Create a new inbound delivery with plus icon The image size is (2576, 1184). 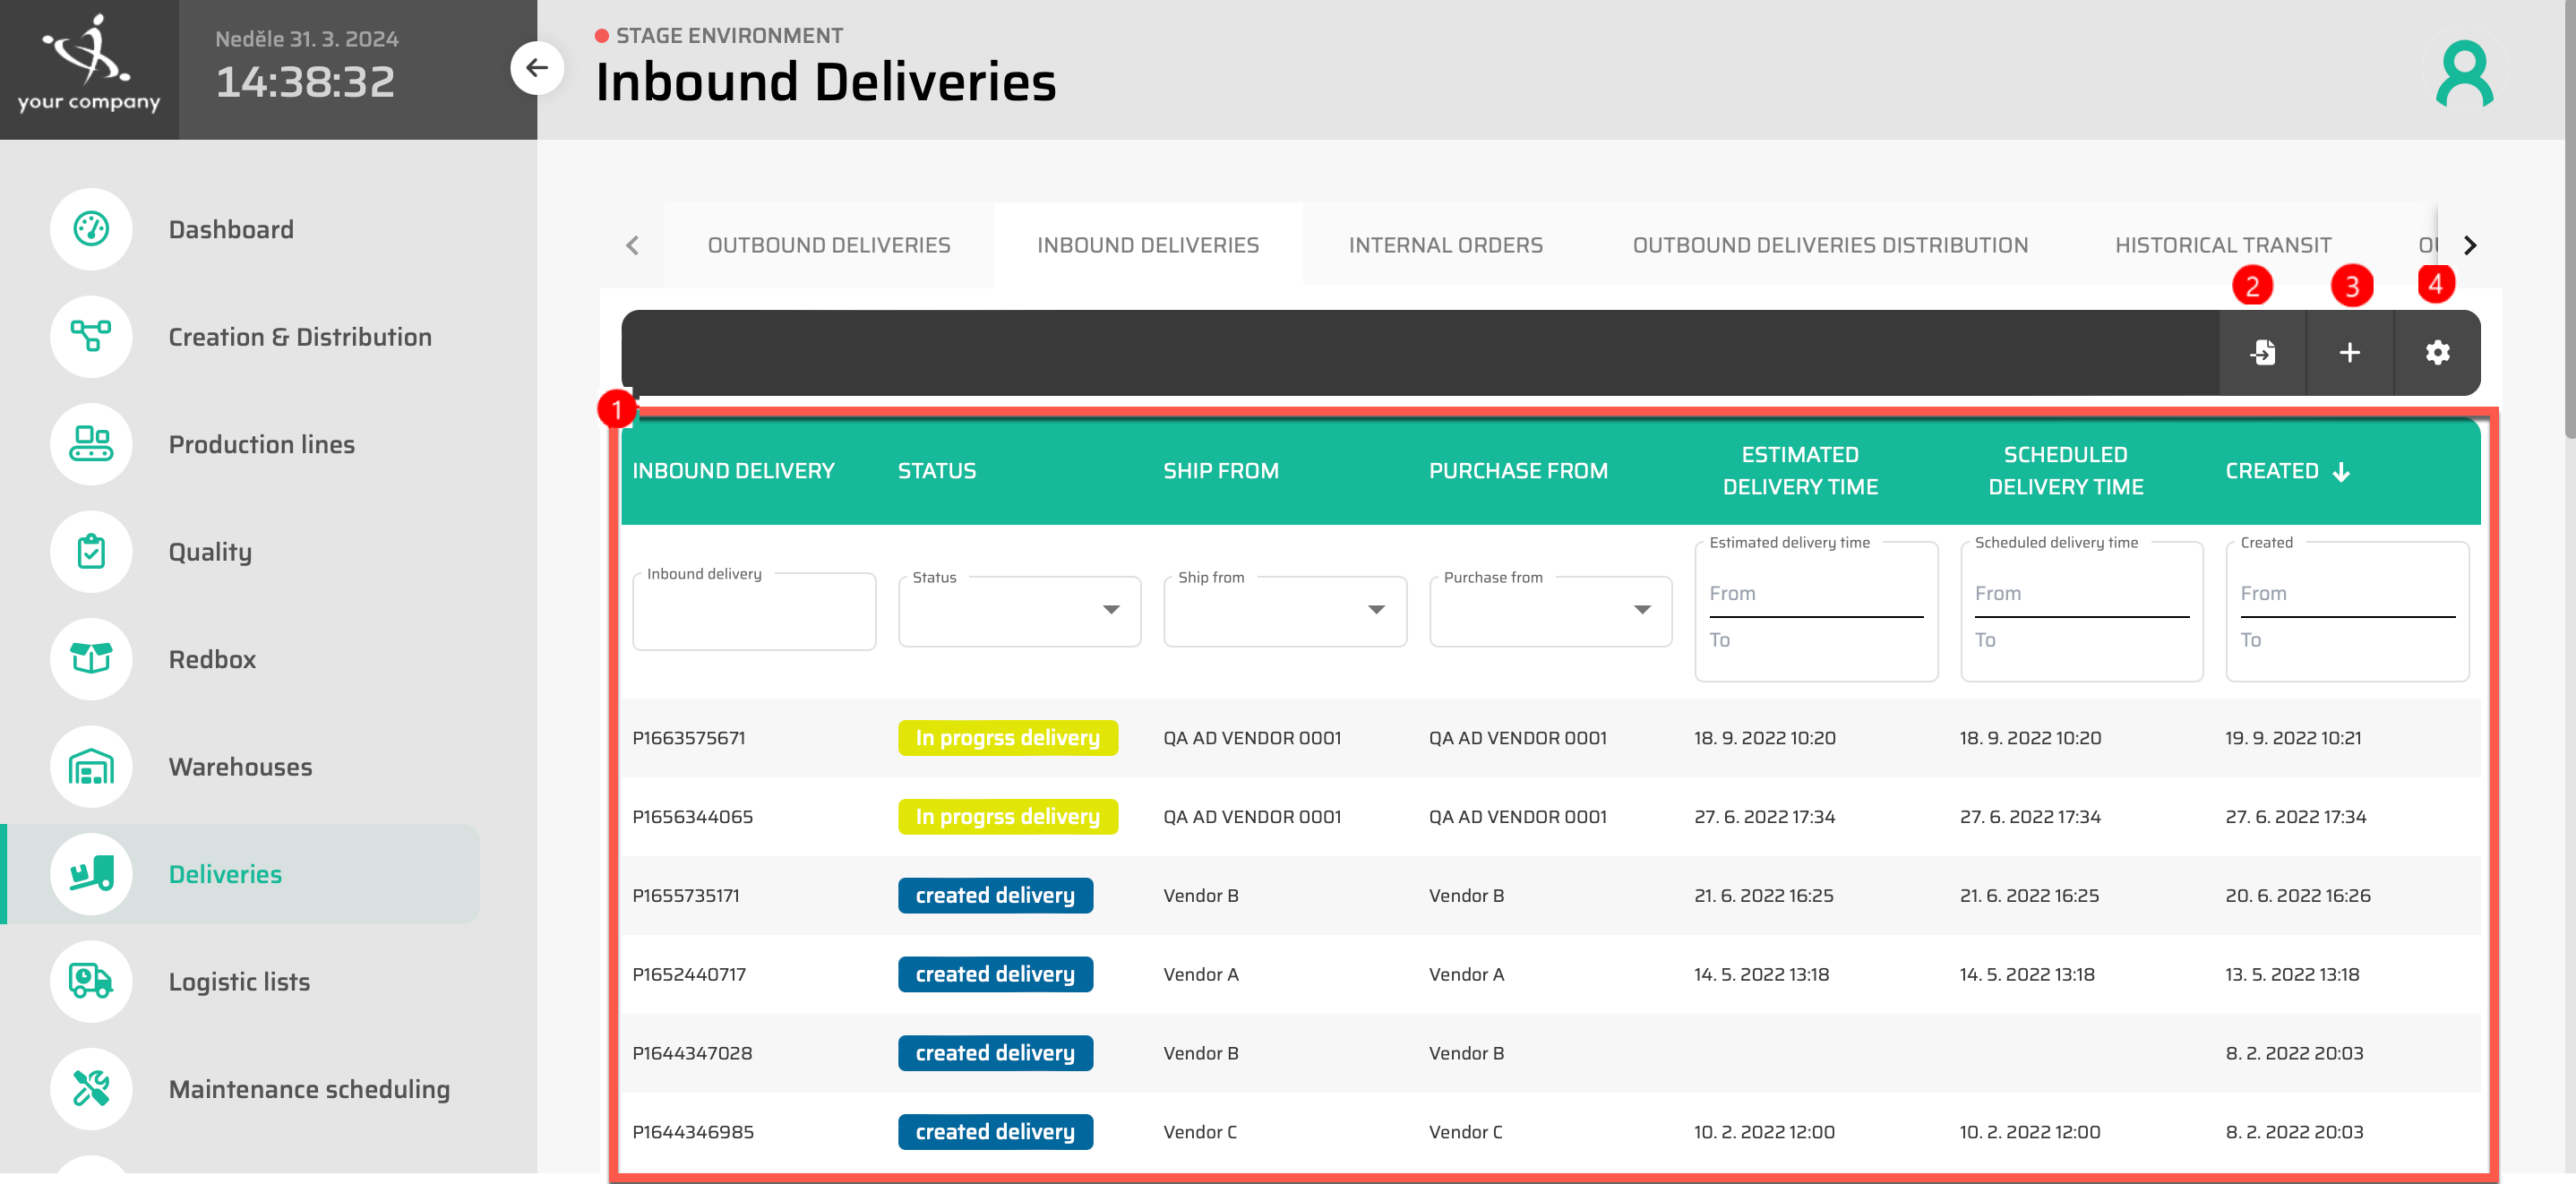tap(2350, 353)
